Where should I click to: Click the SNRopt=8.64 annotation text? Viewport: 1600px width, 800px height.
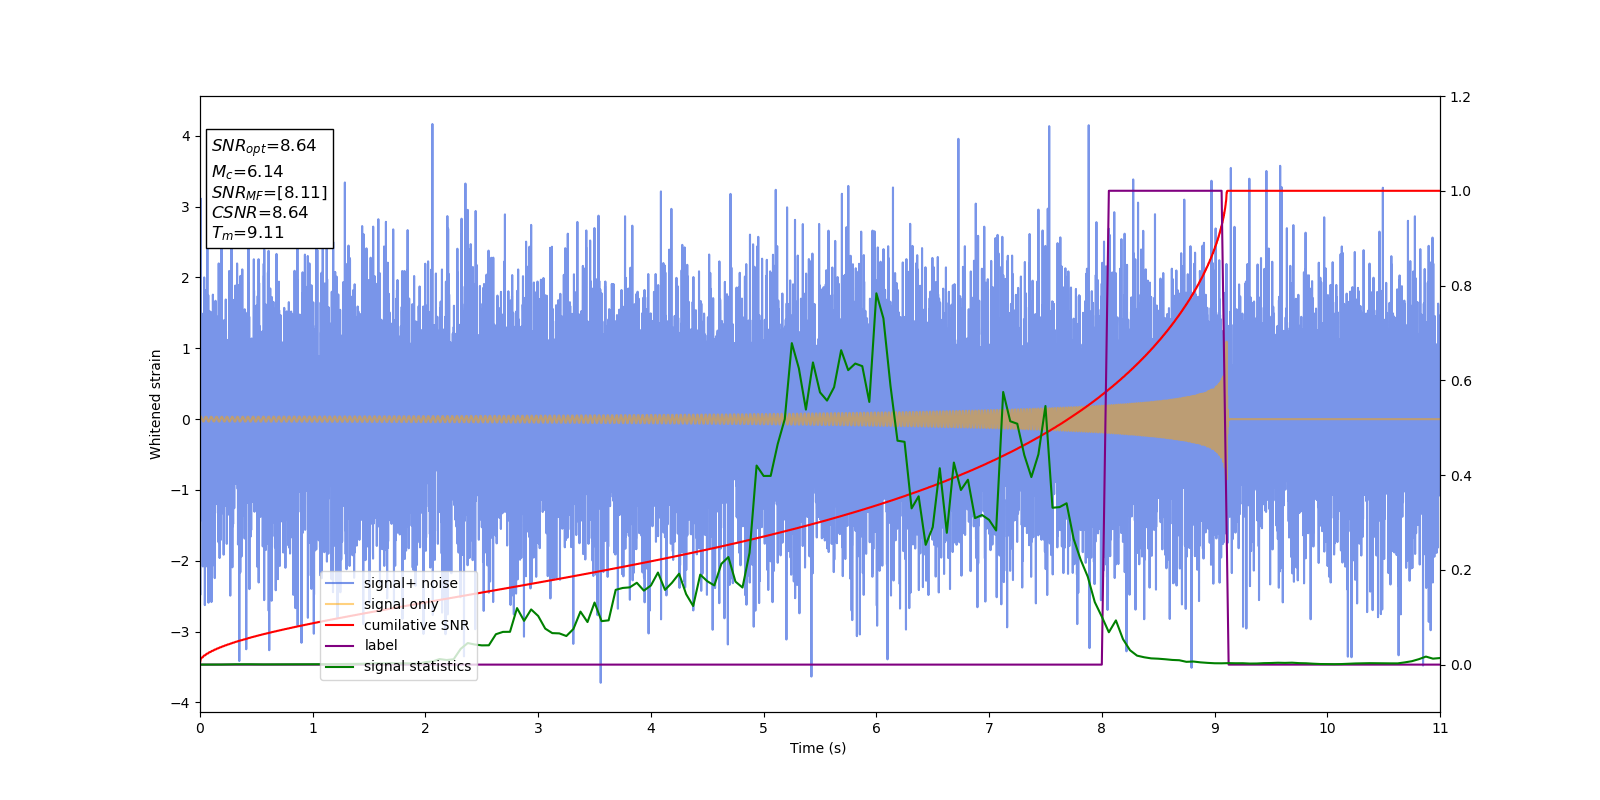264,146
